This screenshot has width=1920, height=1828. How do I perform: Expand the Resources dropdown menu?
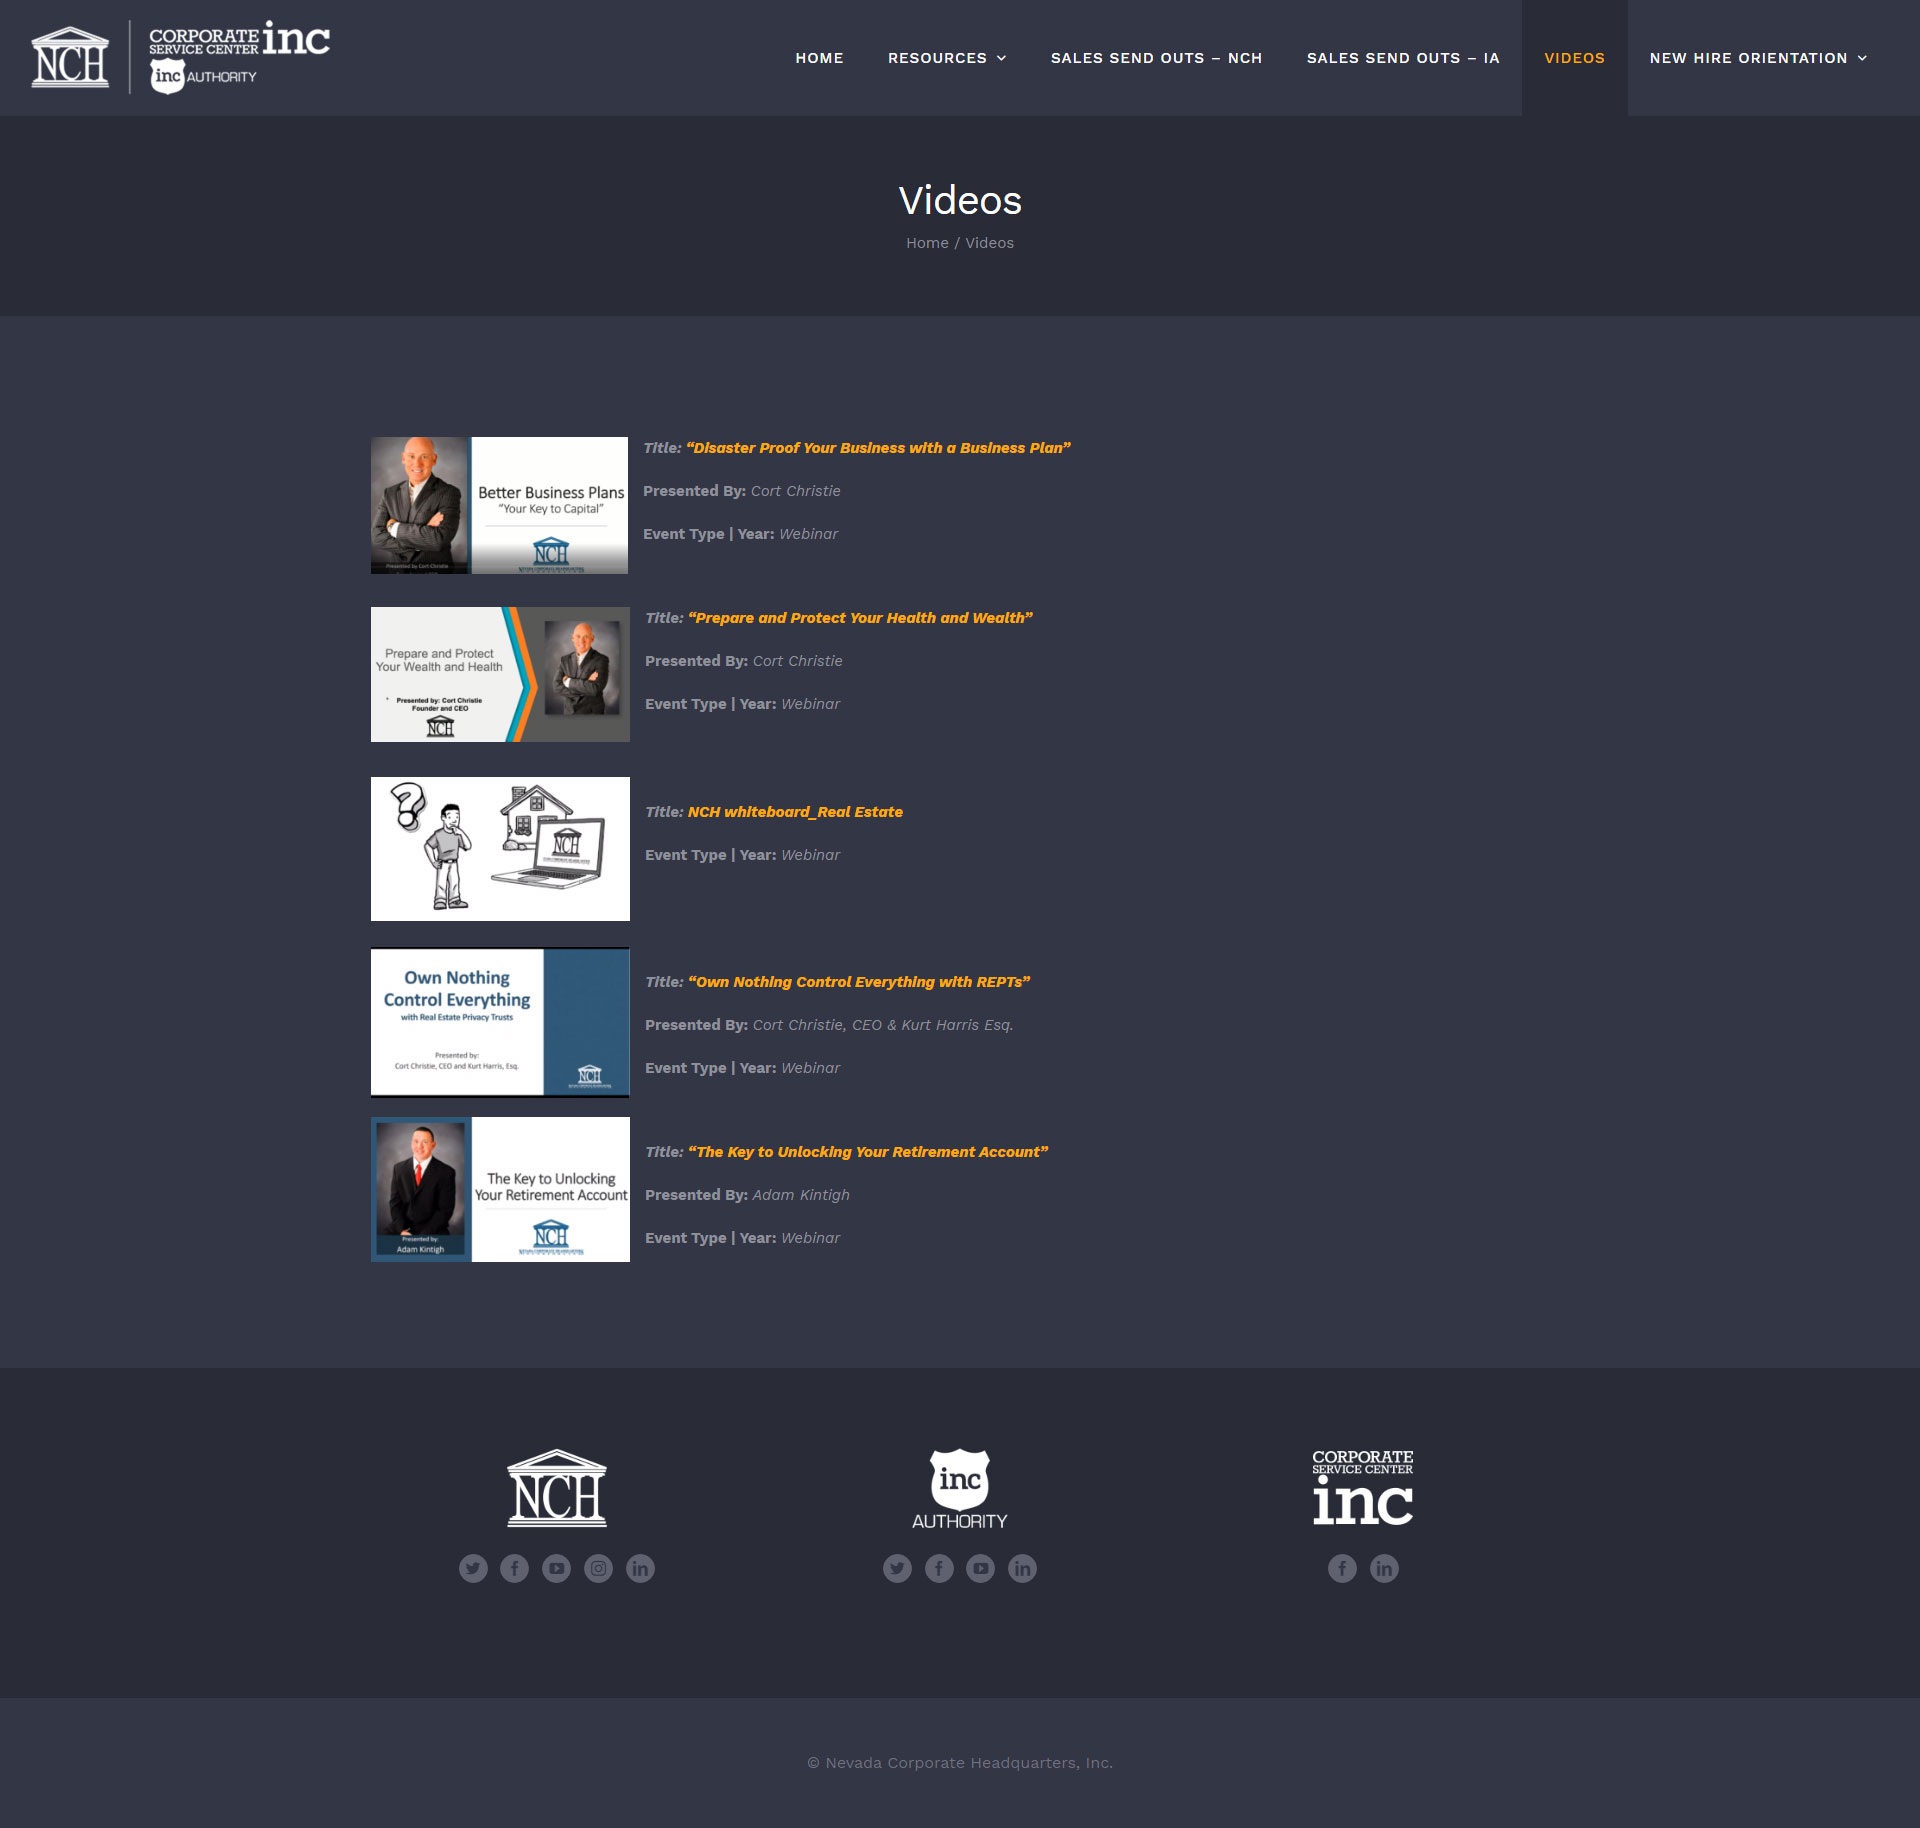[x=946, y=58]
